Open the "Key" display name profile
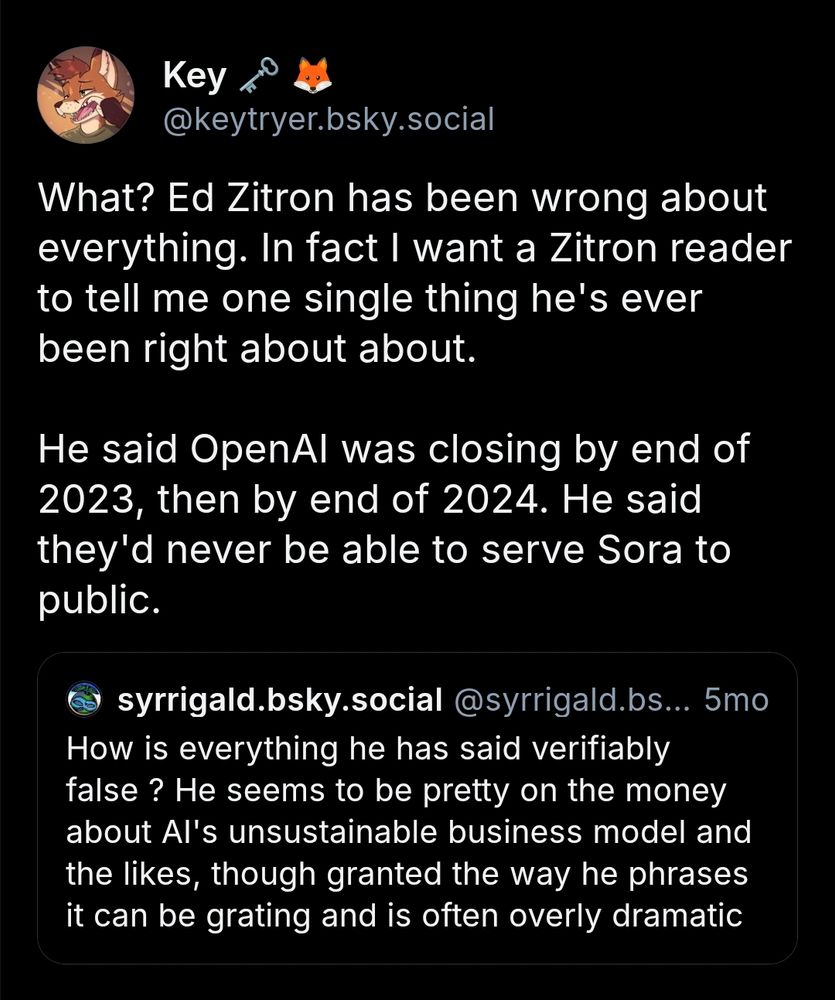This screenshot has height=1000, width=835. (195, 77)
